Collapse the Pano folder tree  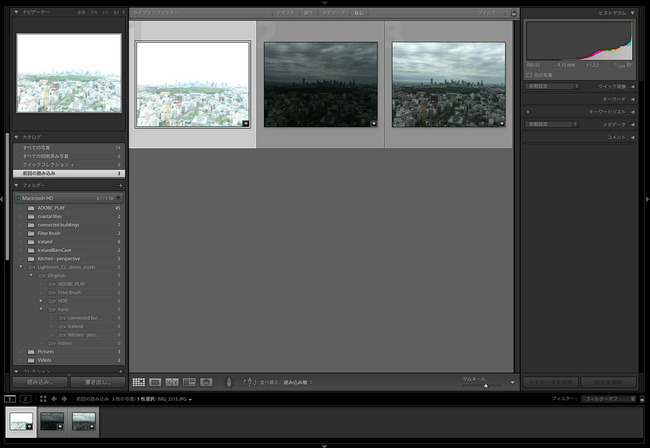coord(41,309)
